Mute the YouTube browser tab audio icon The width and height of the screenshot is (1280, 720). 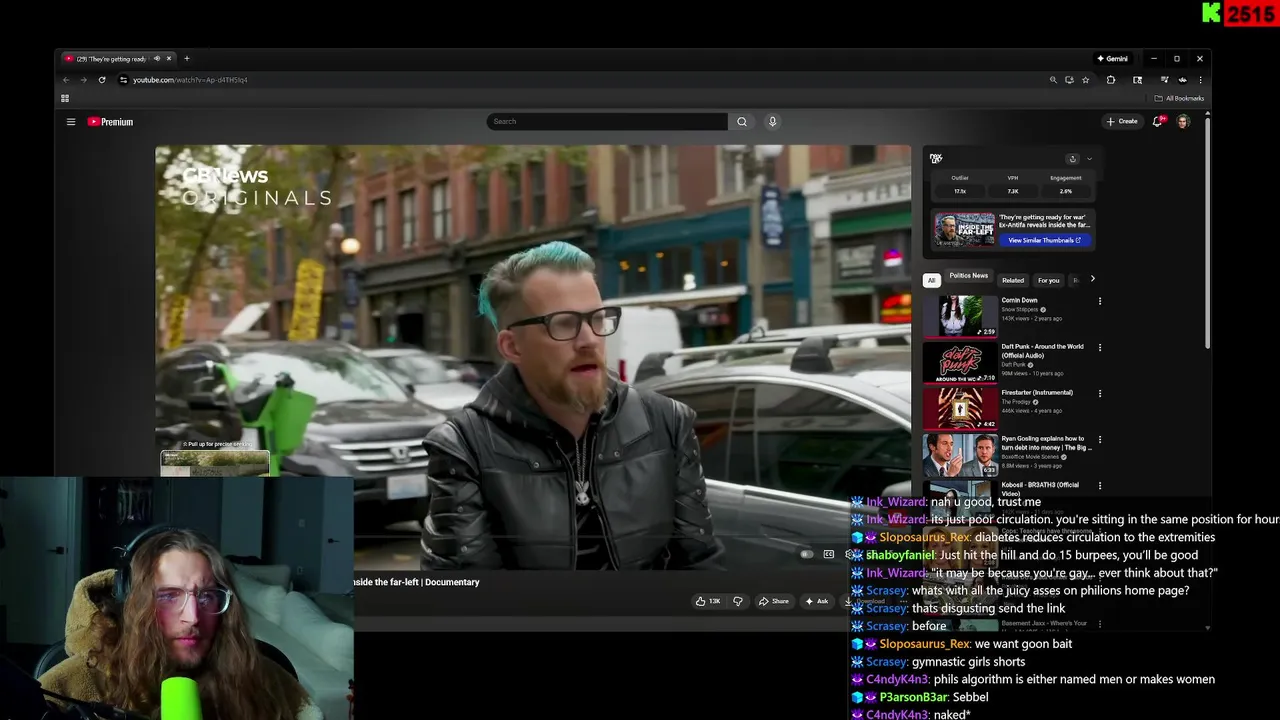pos(156,59)
